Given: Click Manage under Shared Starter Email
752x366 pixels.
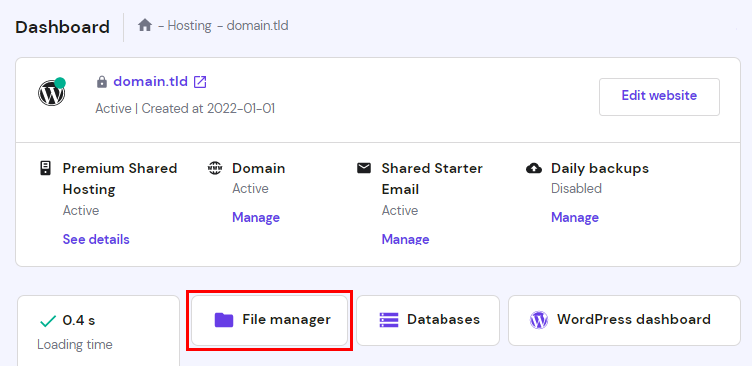Looking at the screenshot, I should 405,238.
